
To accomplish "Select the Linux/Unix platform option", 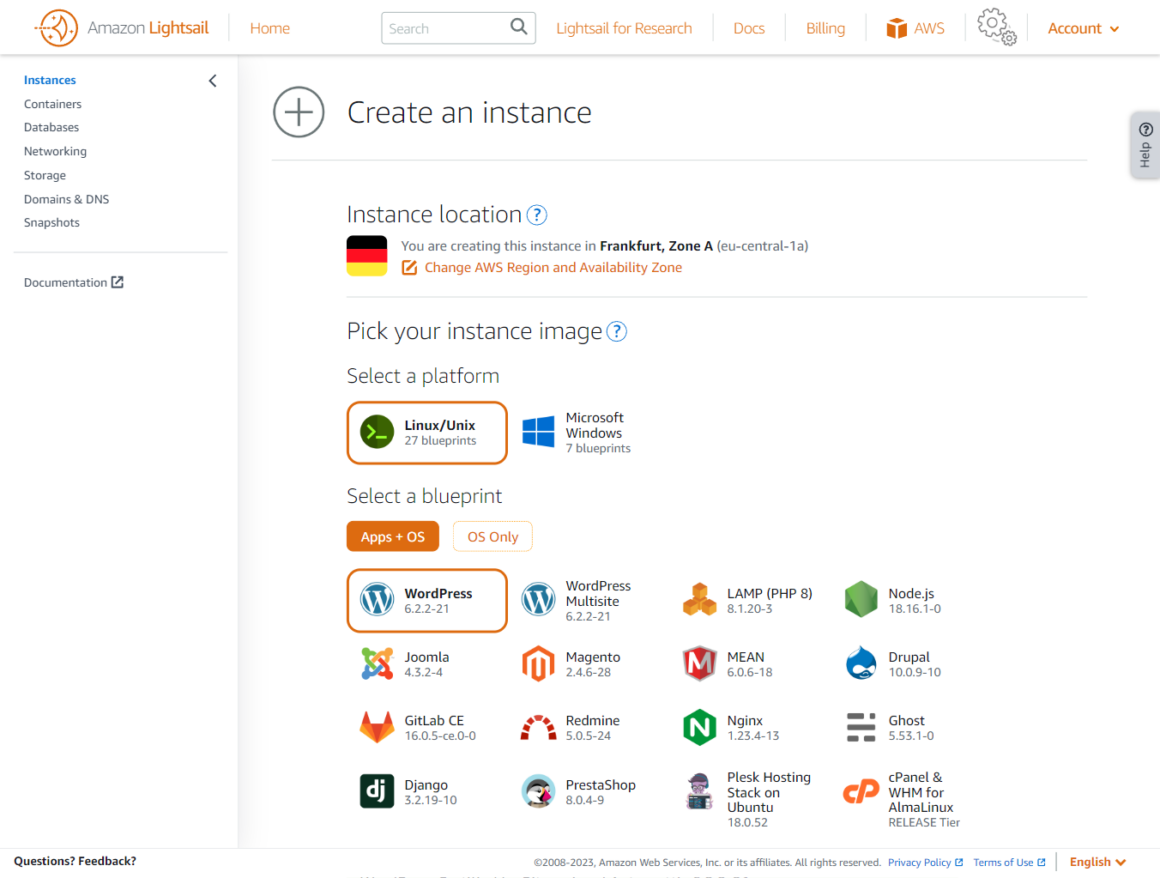I will tap(427, 433).
